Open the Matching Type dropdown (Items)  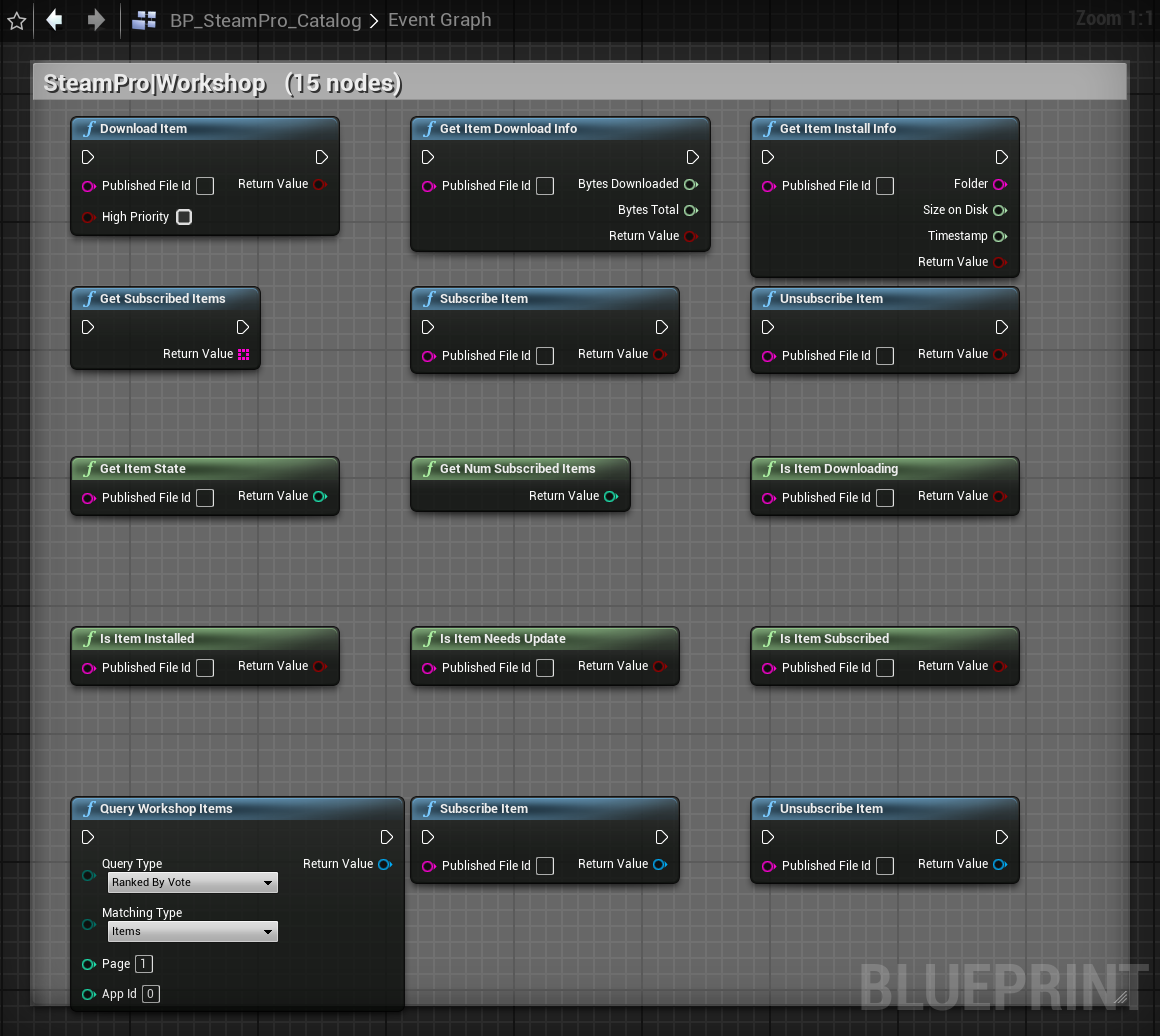192,932
